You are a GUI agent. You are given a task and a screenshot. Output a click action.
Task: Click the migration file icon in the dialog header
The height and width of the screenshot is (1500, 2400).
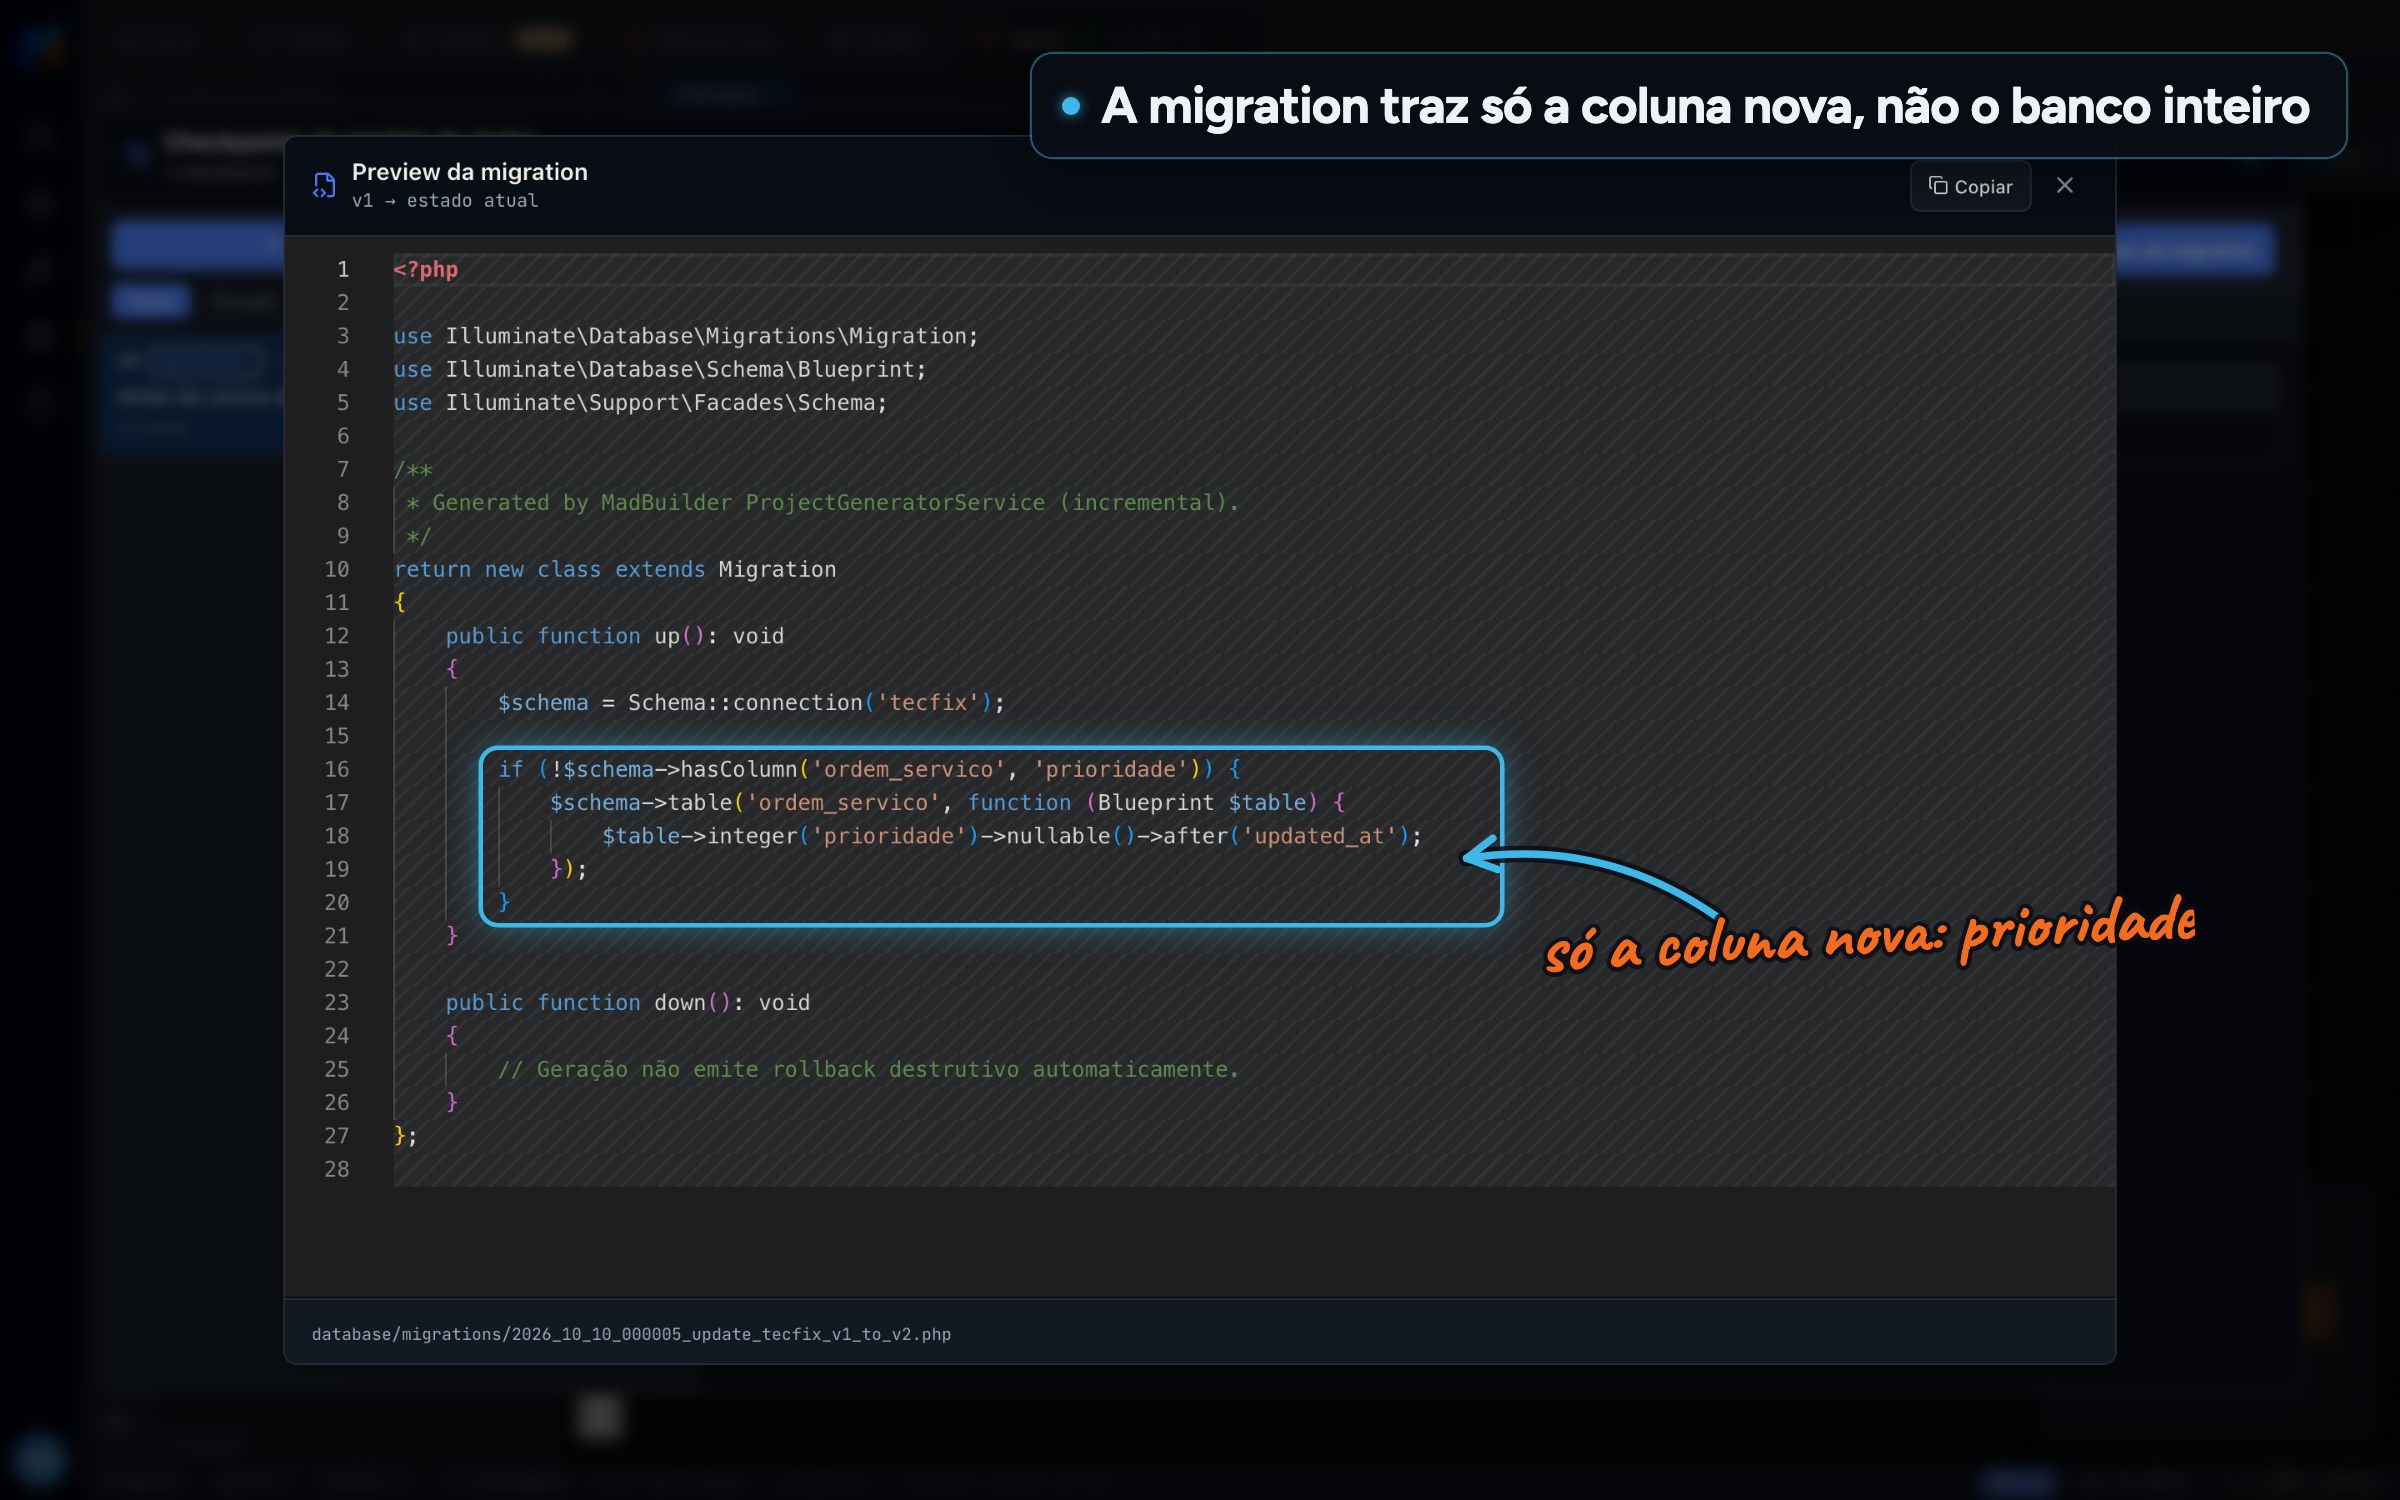(x=324, y=185)
